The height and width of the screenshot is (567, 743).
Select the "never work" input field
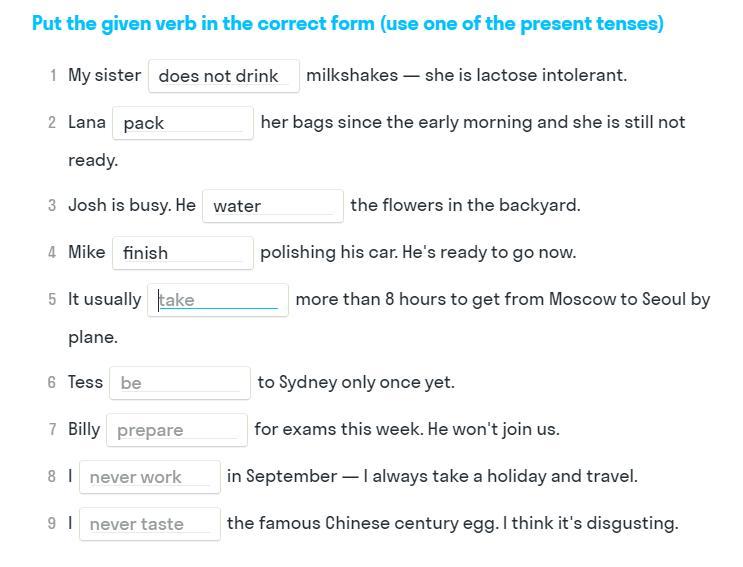[x=149, y=477]
